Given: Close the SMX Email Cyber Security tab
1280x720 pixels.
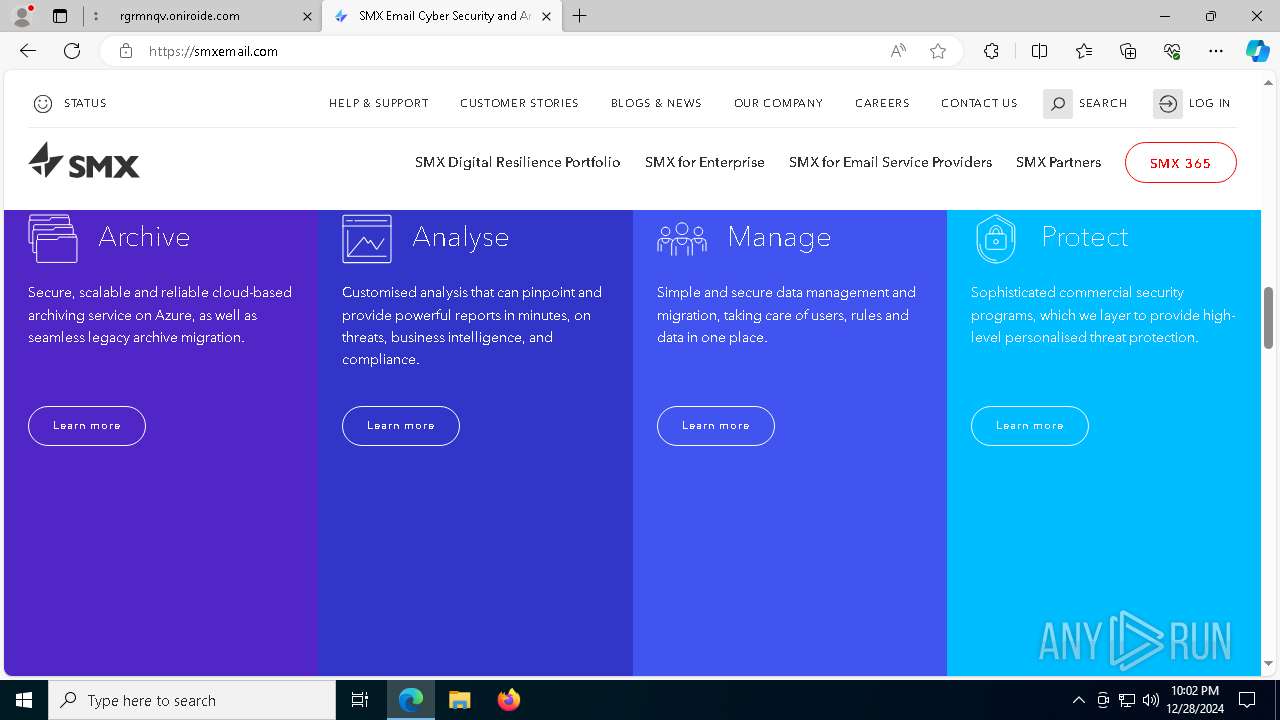Looking at the screenshot, I should pos(546,16).
